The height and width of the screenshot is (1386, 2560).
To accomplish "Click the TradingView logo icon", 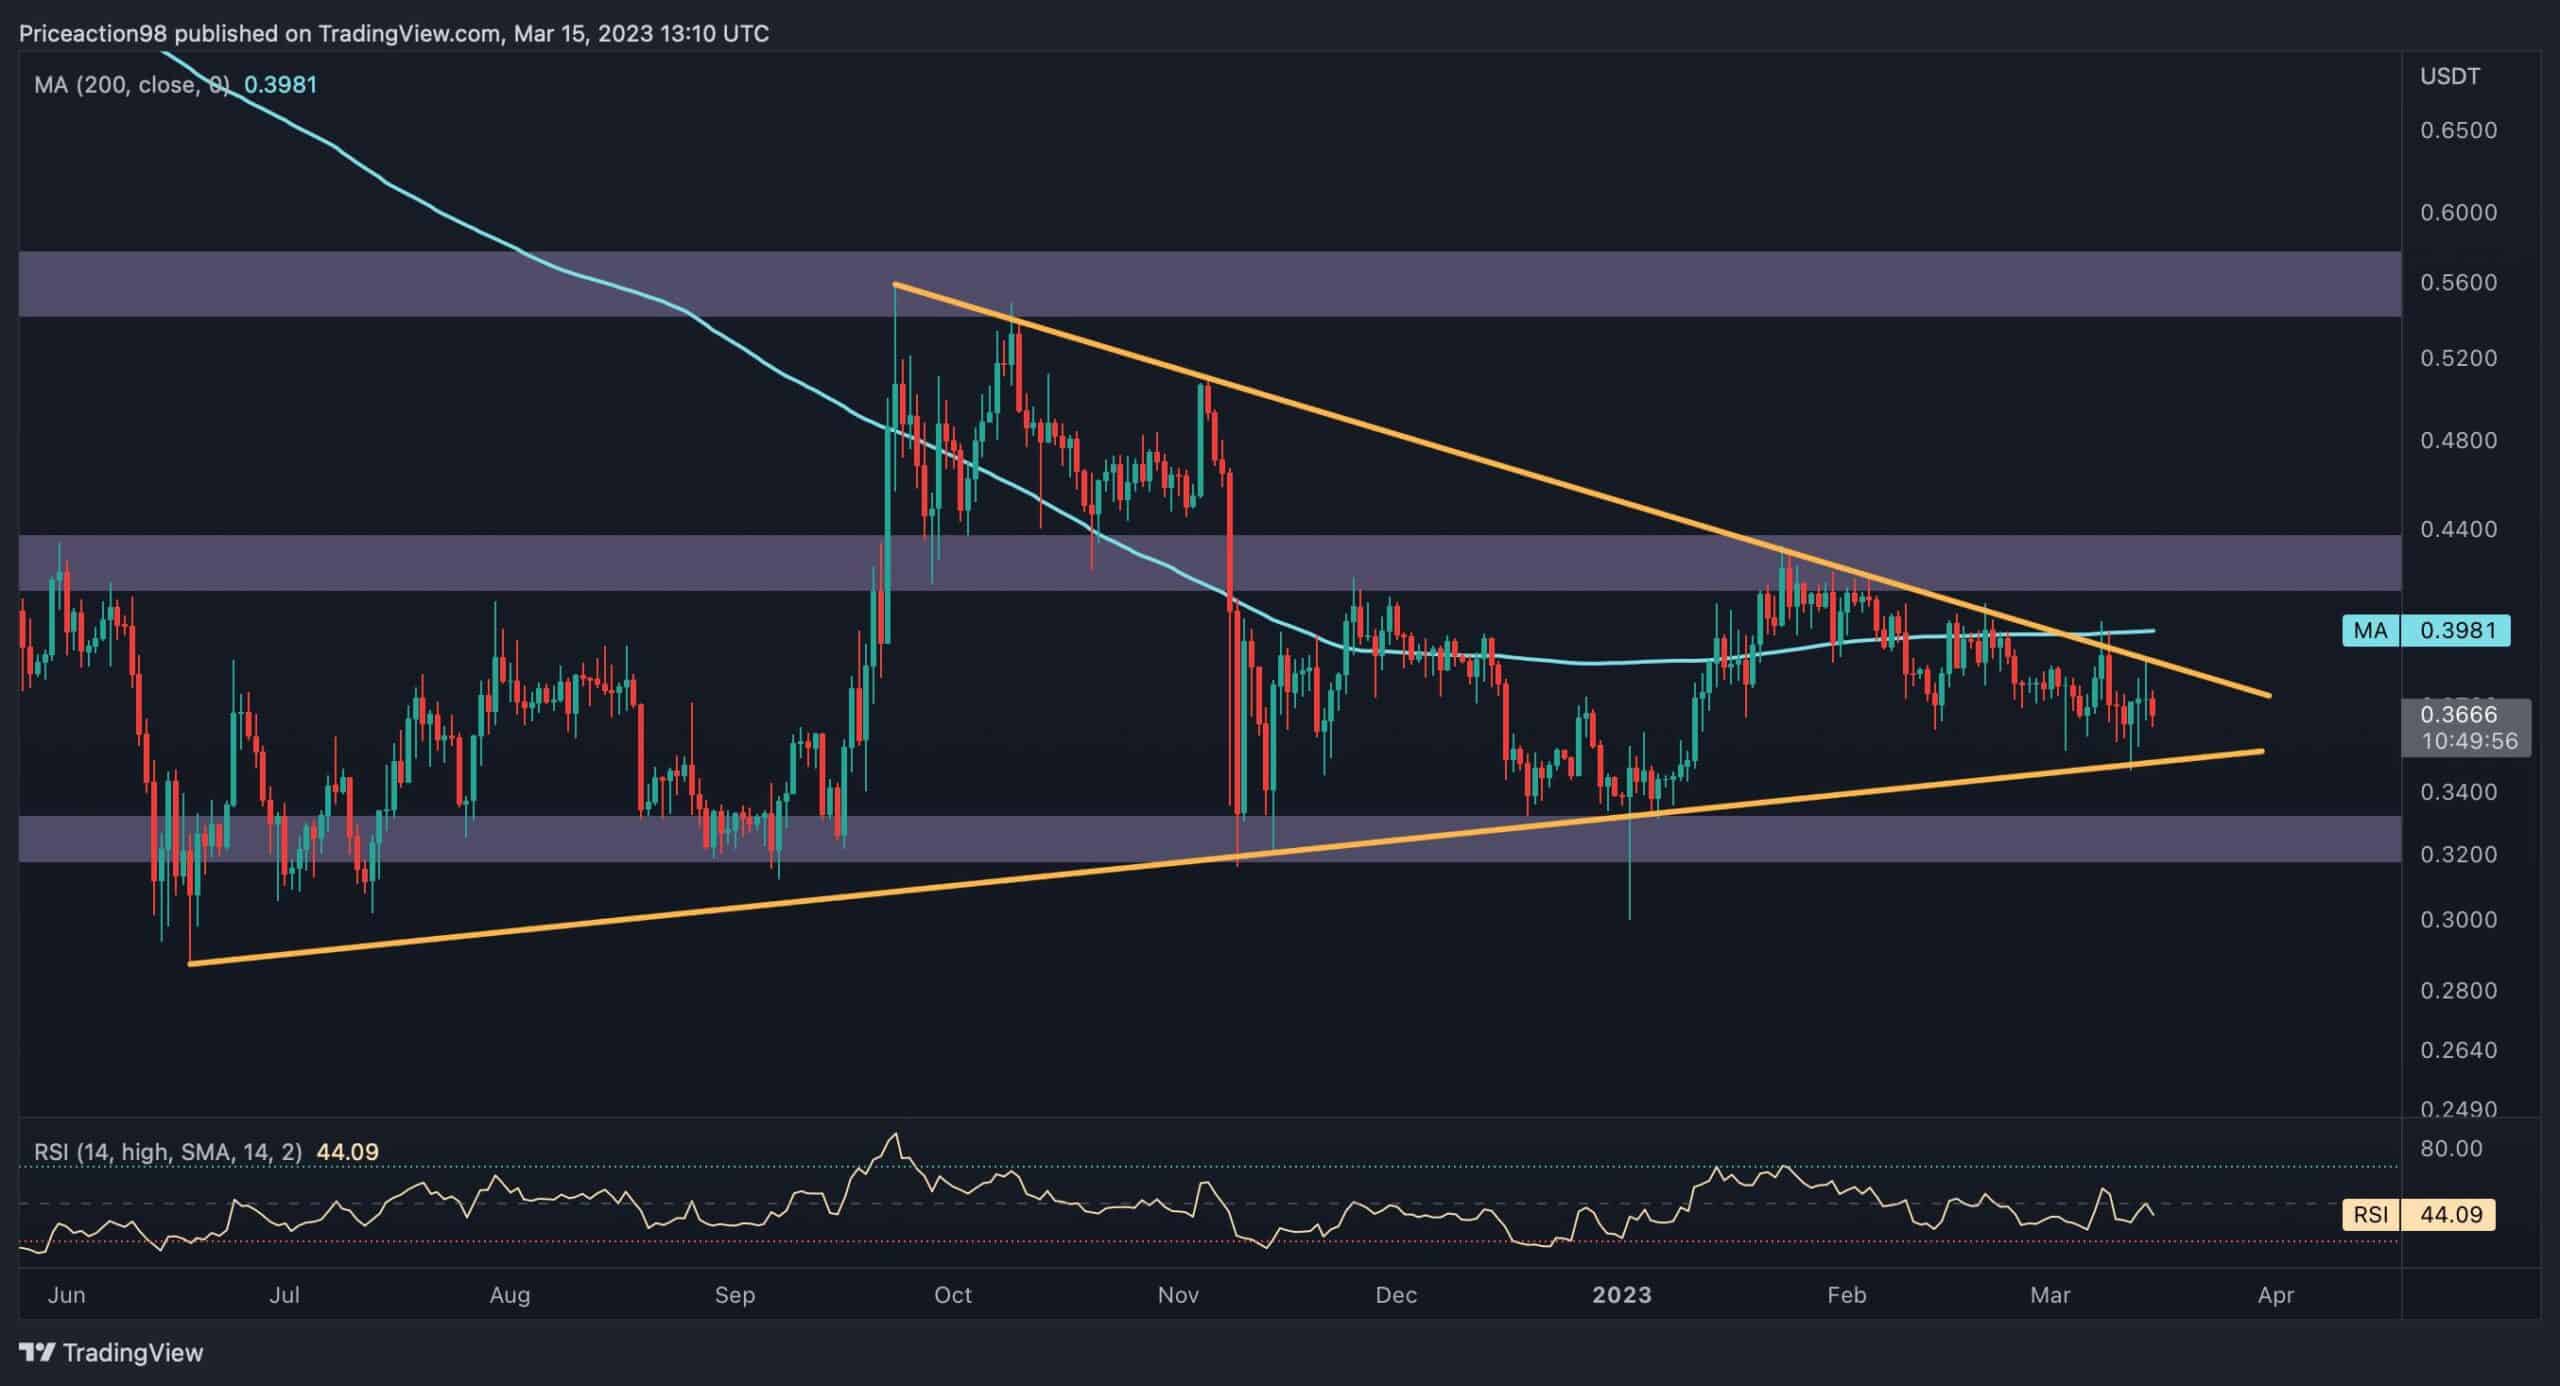I will (37, 1353).
